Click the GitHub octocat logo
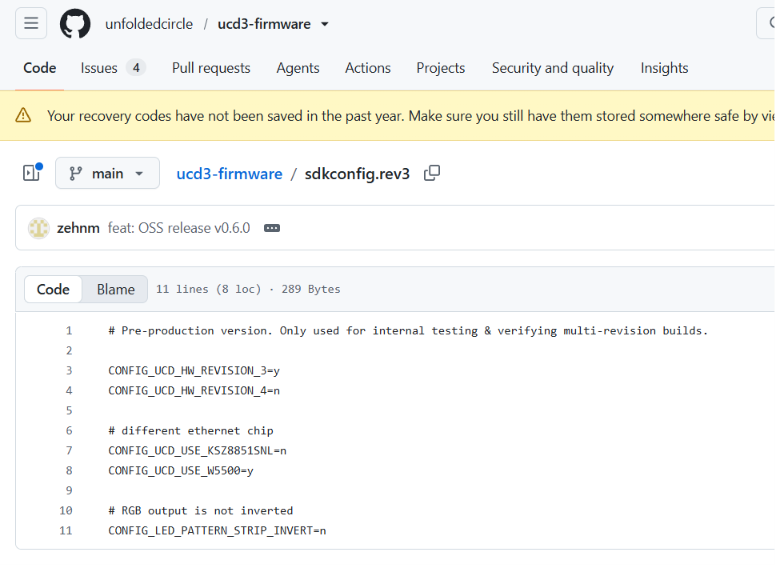Screen dimensions: 775x565 (75, 23)
